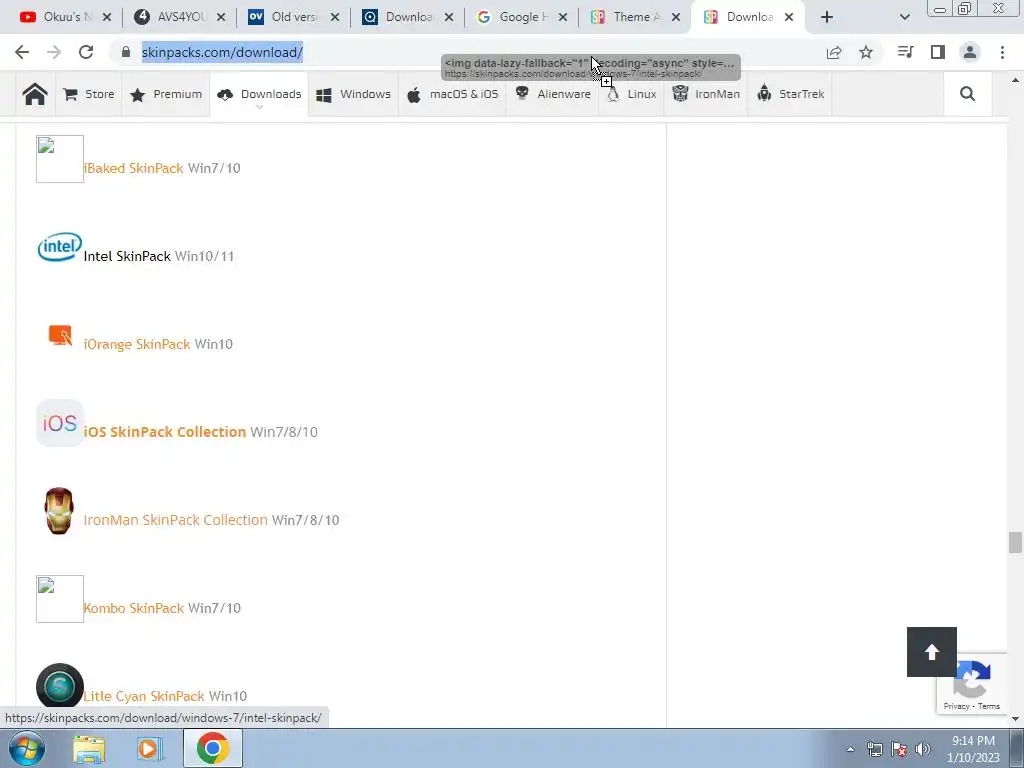This screenshot has width=1024, height=768.
Task: Click the site lock icon
Action: [x=126, y=52]
